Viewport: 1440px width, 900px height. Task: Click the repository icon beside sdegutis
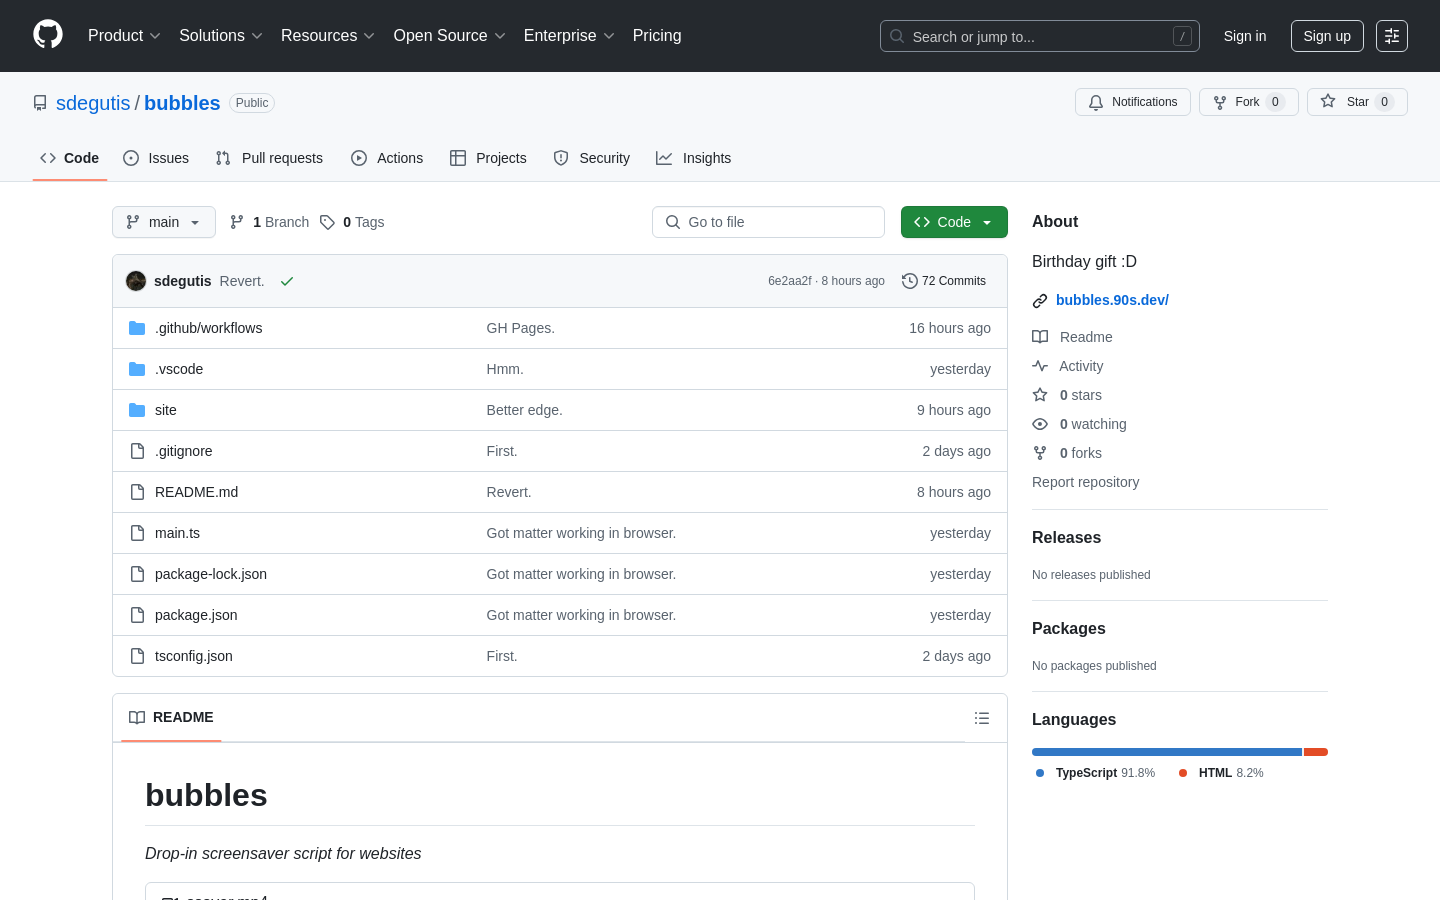pyautogui.click(x=40, y=103)
